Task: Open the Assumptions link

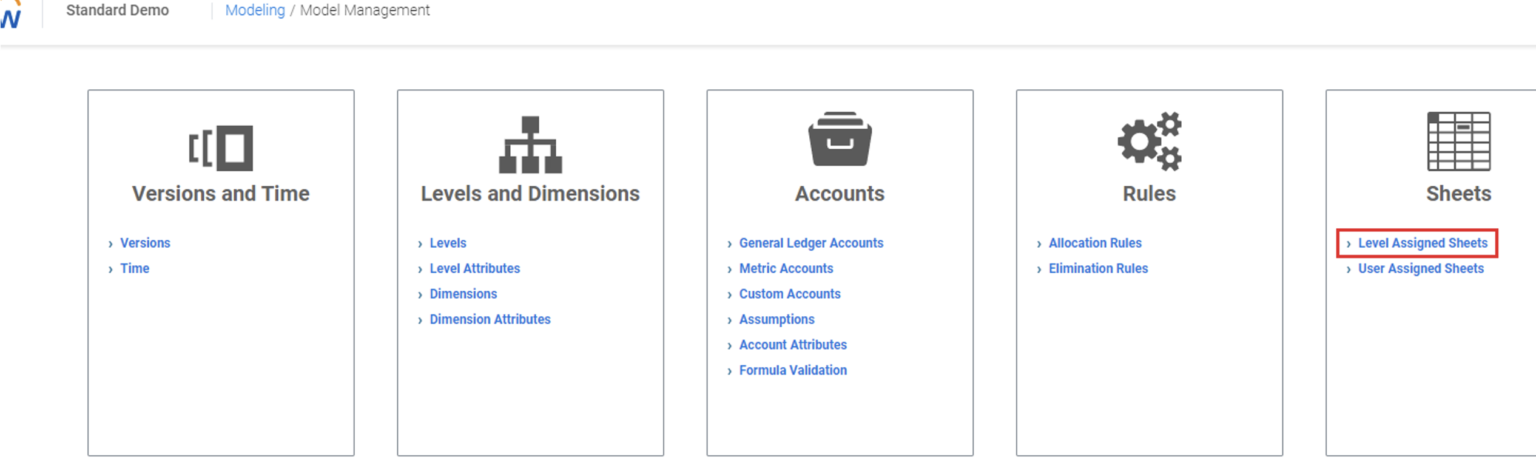Action: (776, 320)
